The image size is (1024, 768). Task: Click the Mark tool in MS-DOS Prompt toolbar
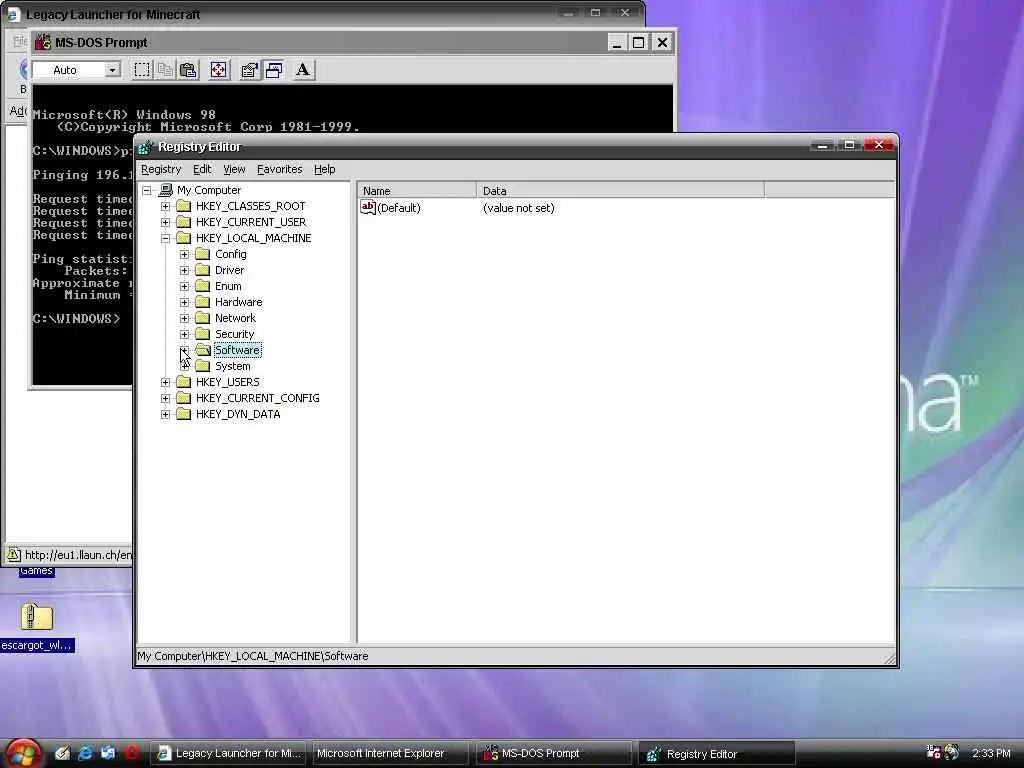pos(142,70)
